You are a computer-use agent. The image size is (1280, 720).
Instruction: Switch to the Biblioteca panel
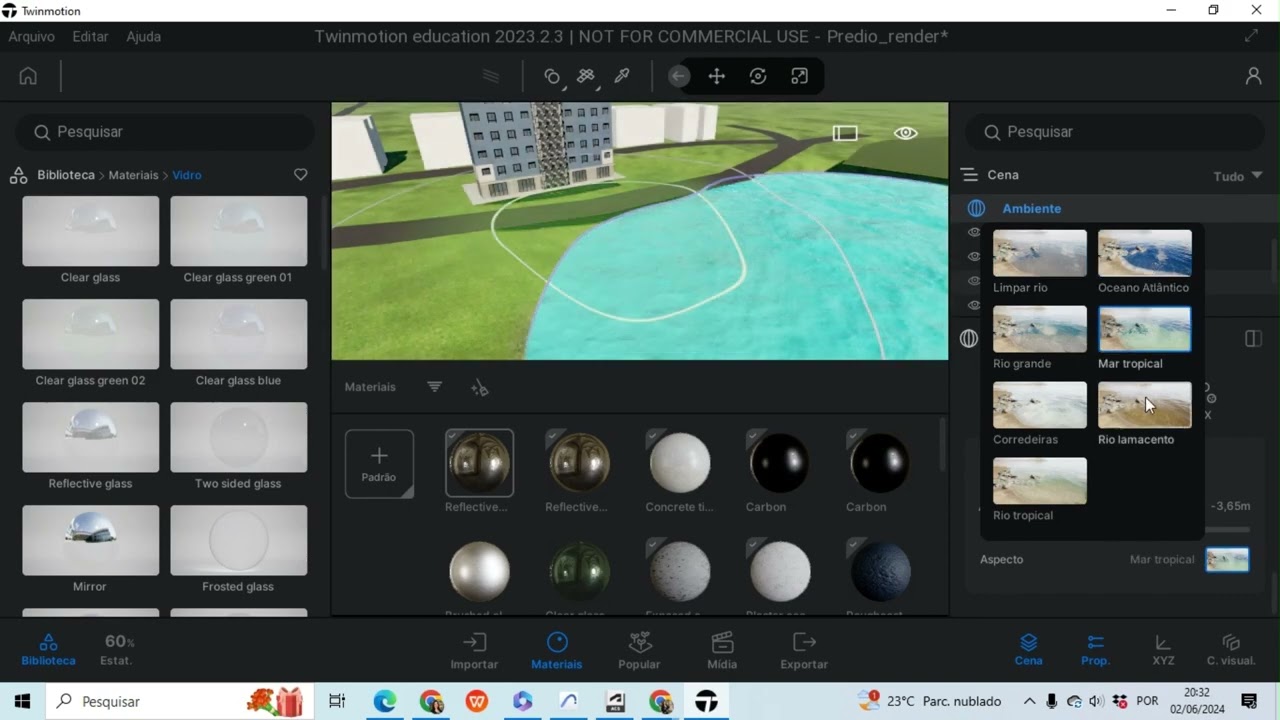coord(48,651)
